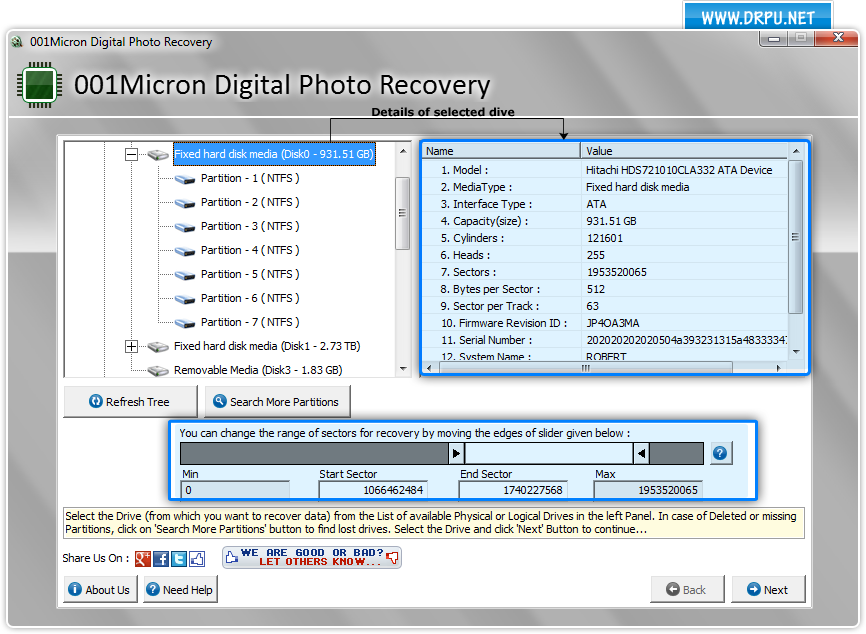Click the Max sector field
The height and width of the screenshot is (634, 866).
pos(648,490)
